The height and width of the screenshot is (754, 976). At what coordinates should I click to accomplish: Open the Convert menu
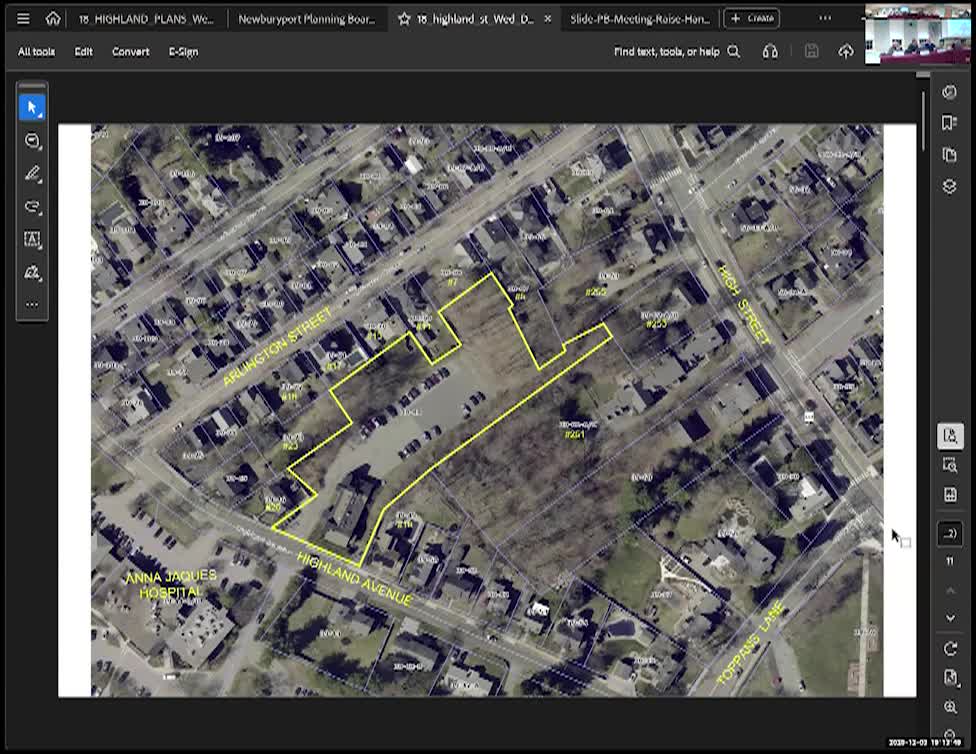(130, 51)
